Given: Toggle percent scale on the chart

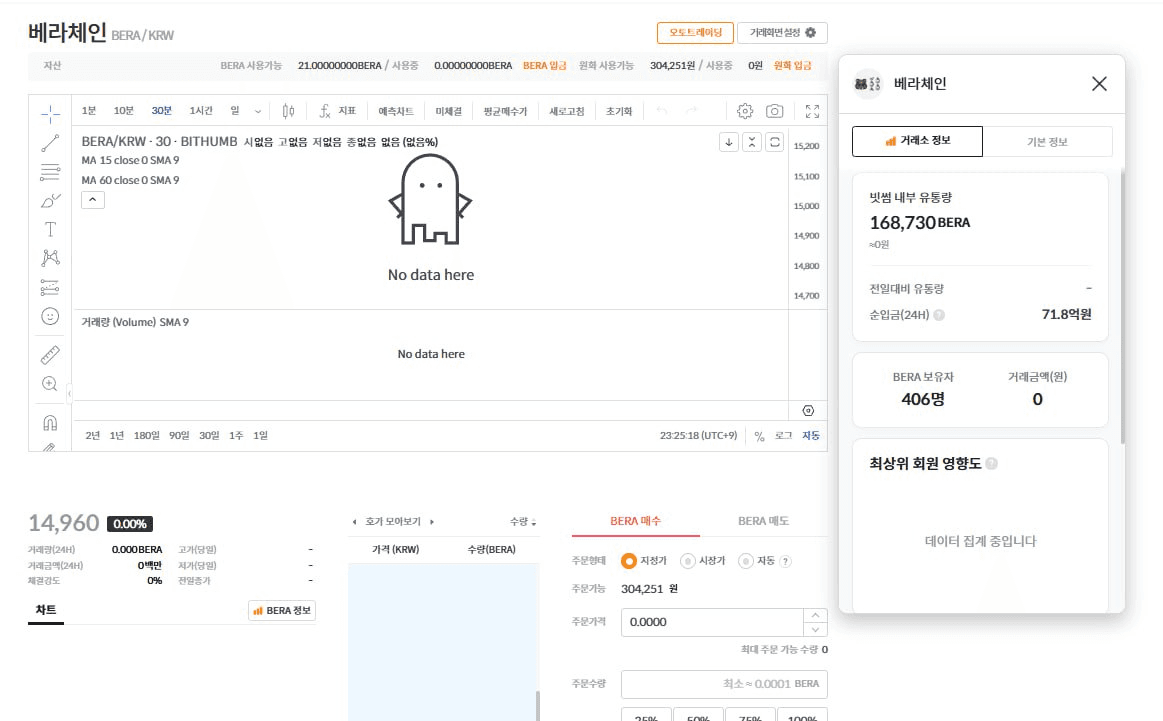Looking at the screenshot, I should tap(759, 436).
